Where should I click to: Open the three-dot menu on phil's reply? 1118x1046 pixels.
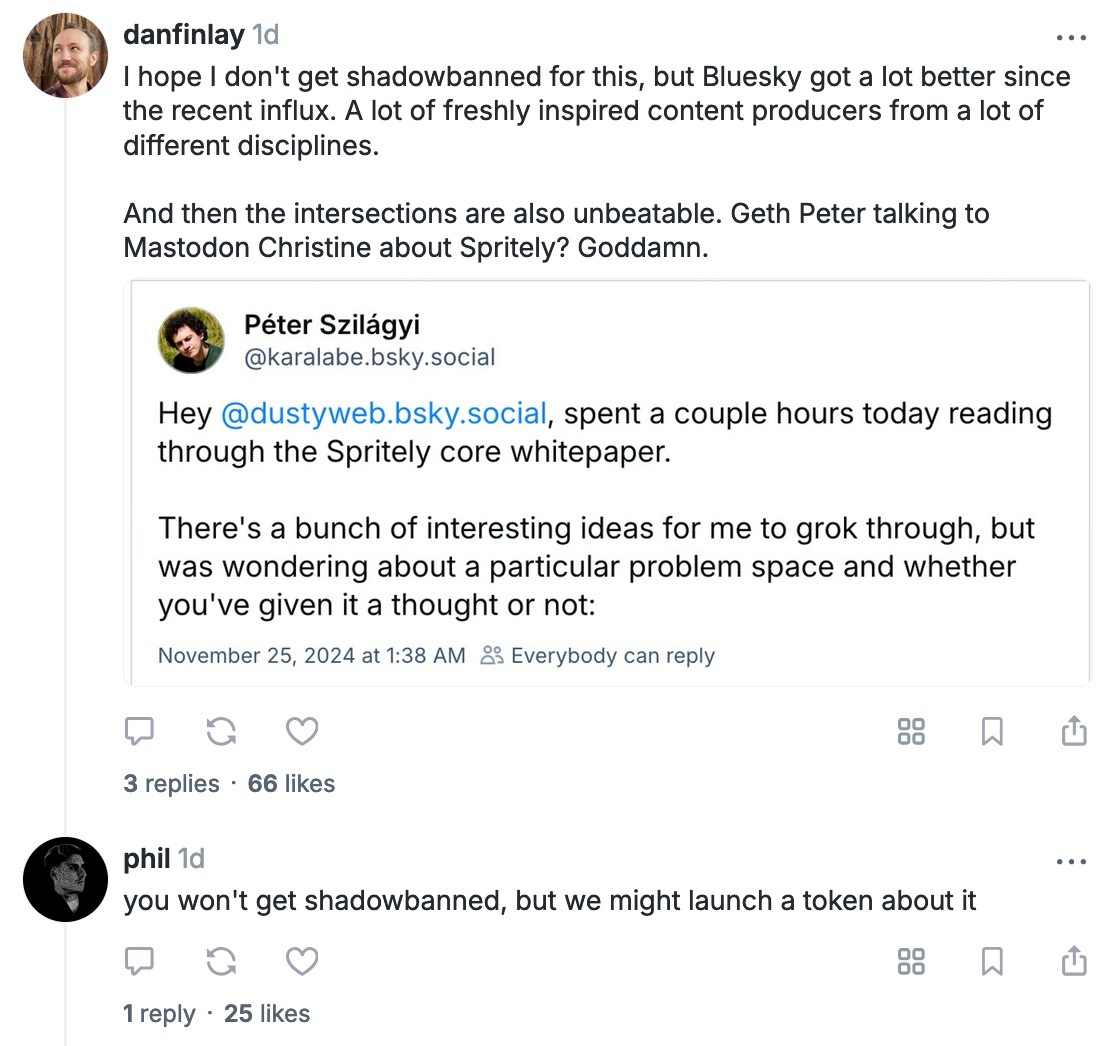[1070, 862]
